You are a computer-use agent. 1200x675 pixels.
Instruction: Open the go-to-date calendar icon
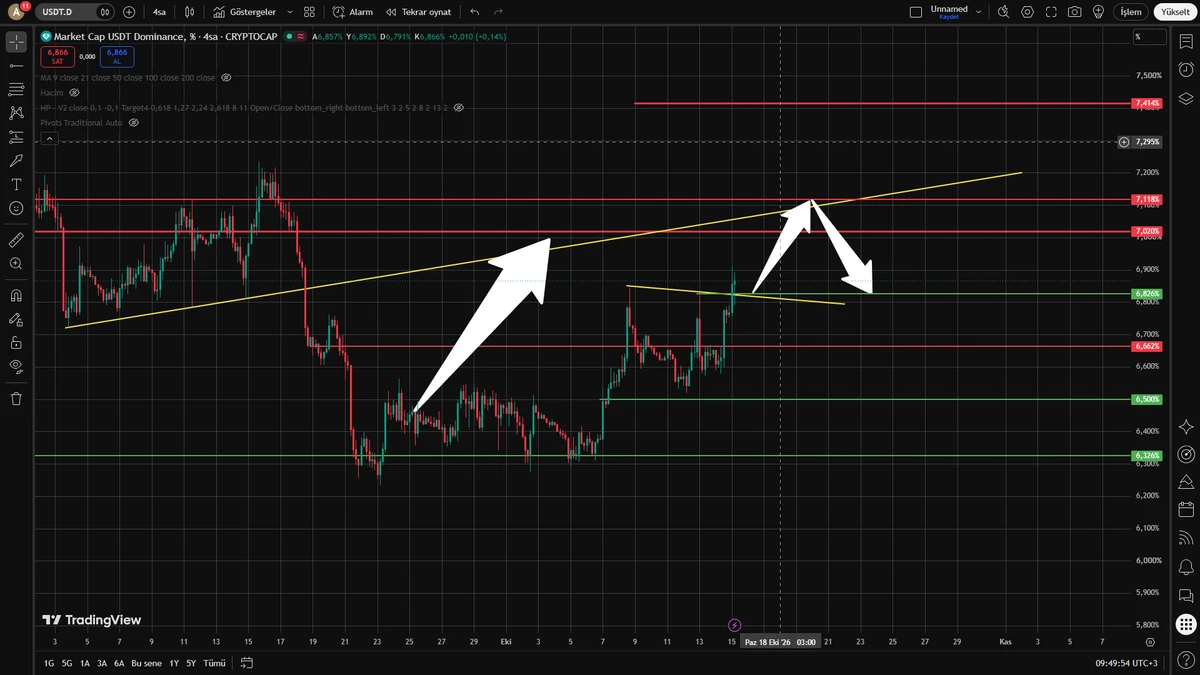(x=247, y=663)
